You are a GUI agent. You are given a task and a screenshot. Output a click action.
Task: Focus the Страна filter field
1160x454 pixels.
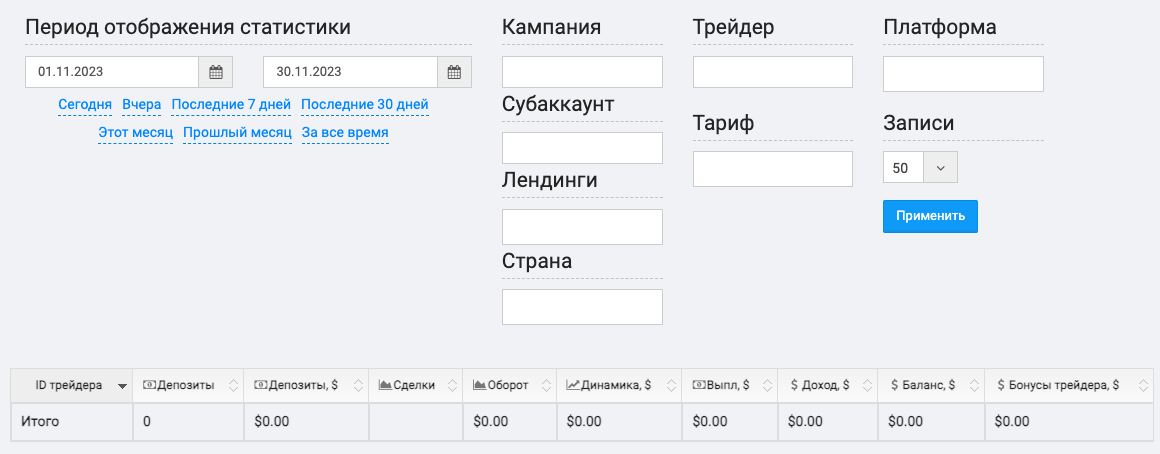pyautogui.click(x=582, y=307)
